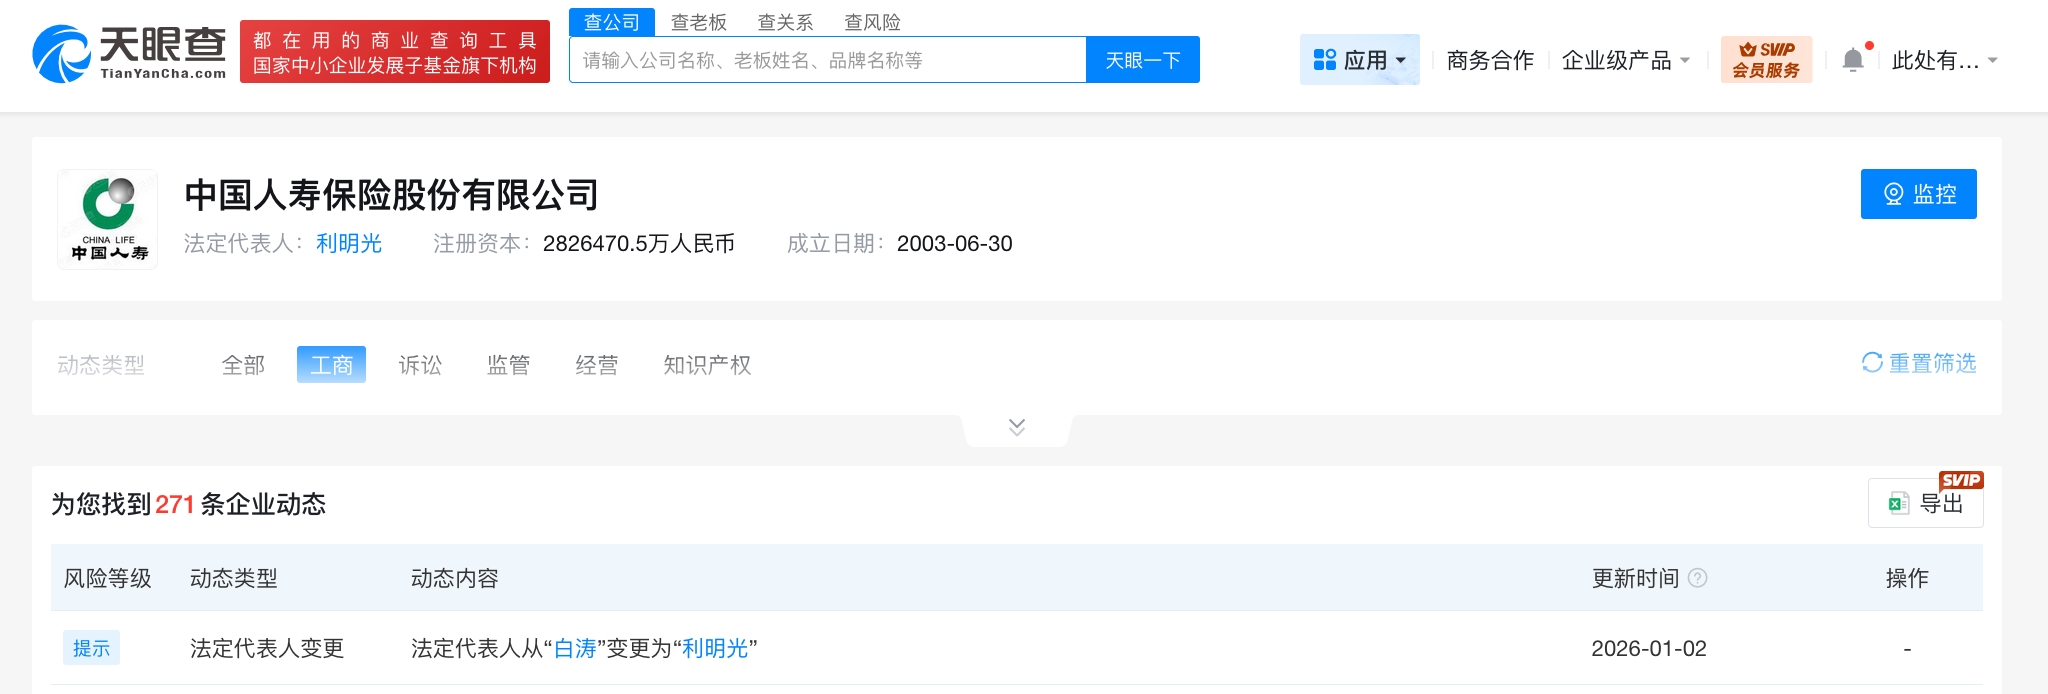Select the 知识产权 dynamic type filter
This screenshot has height=694, width=2048.
[x=707, y=365]
